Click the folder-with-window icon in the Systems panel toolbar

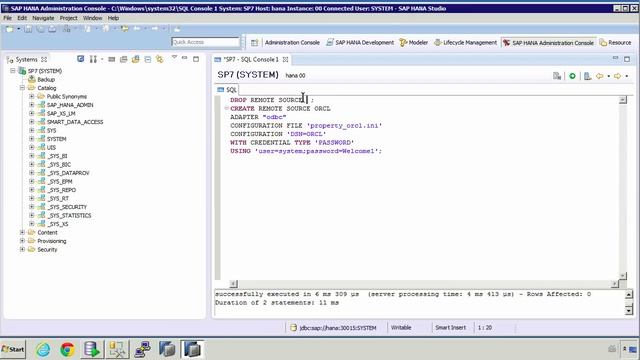(136, 59)
